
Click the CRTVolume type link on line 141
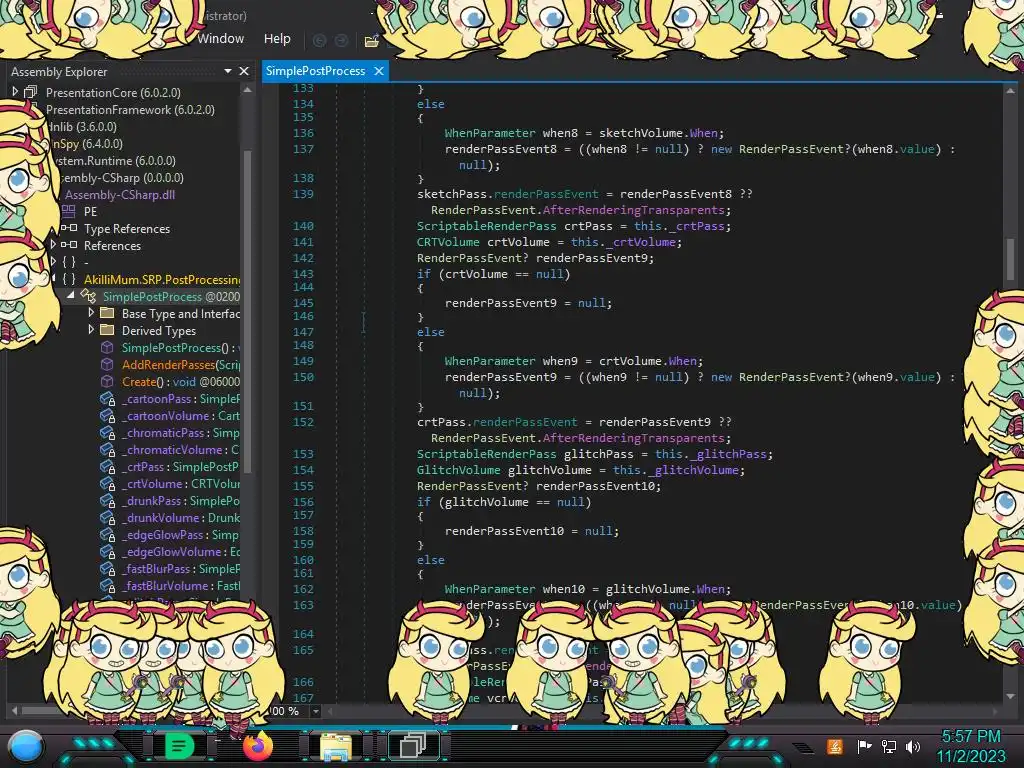(x=448, y=242)
